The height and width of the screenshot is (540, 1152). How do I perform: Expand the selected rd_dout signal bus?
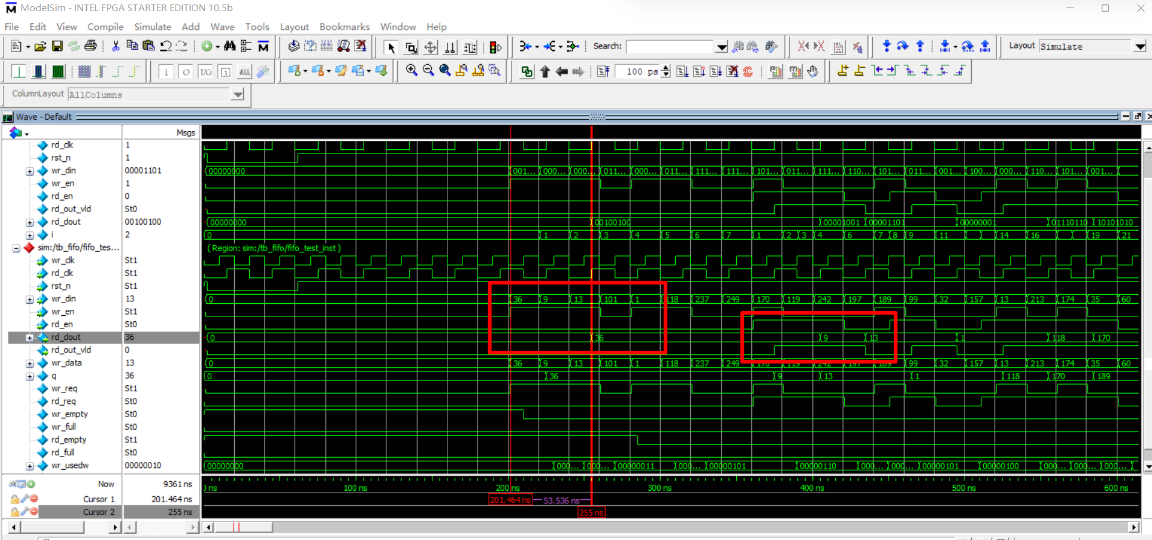(x=30, y=338)
